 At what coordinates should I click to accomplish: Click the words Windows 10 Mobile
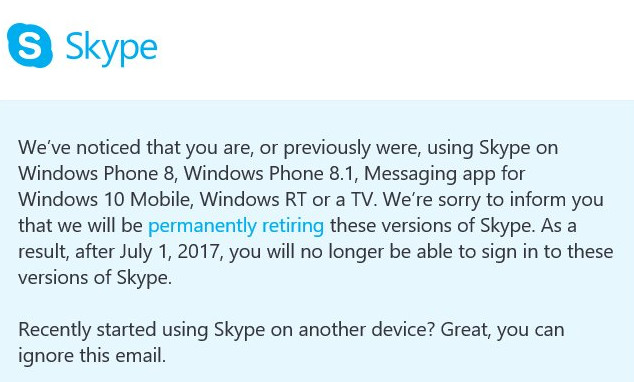[104, 200]
